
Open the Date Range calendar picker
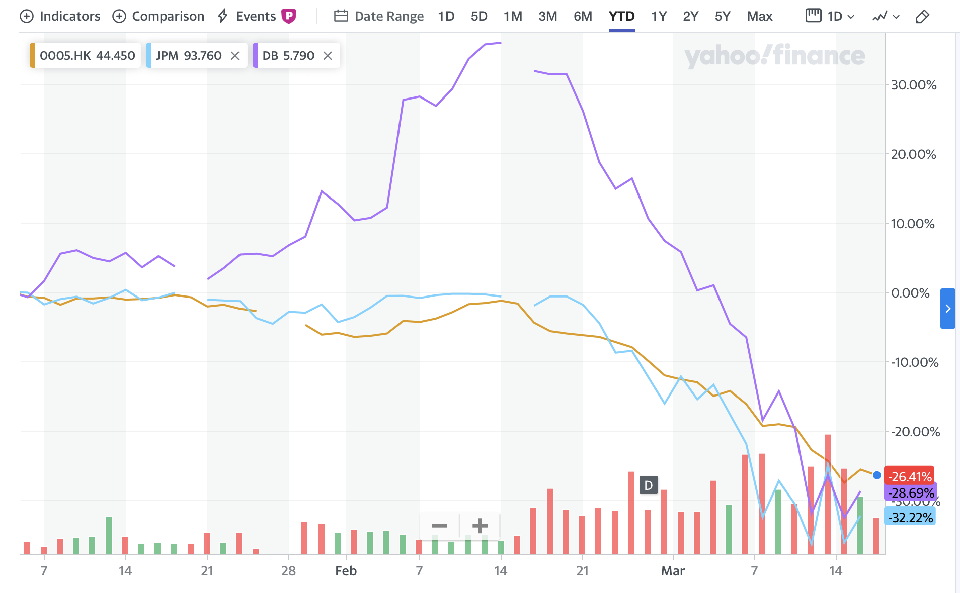click(x=379, y=16)
